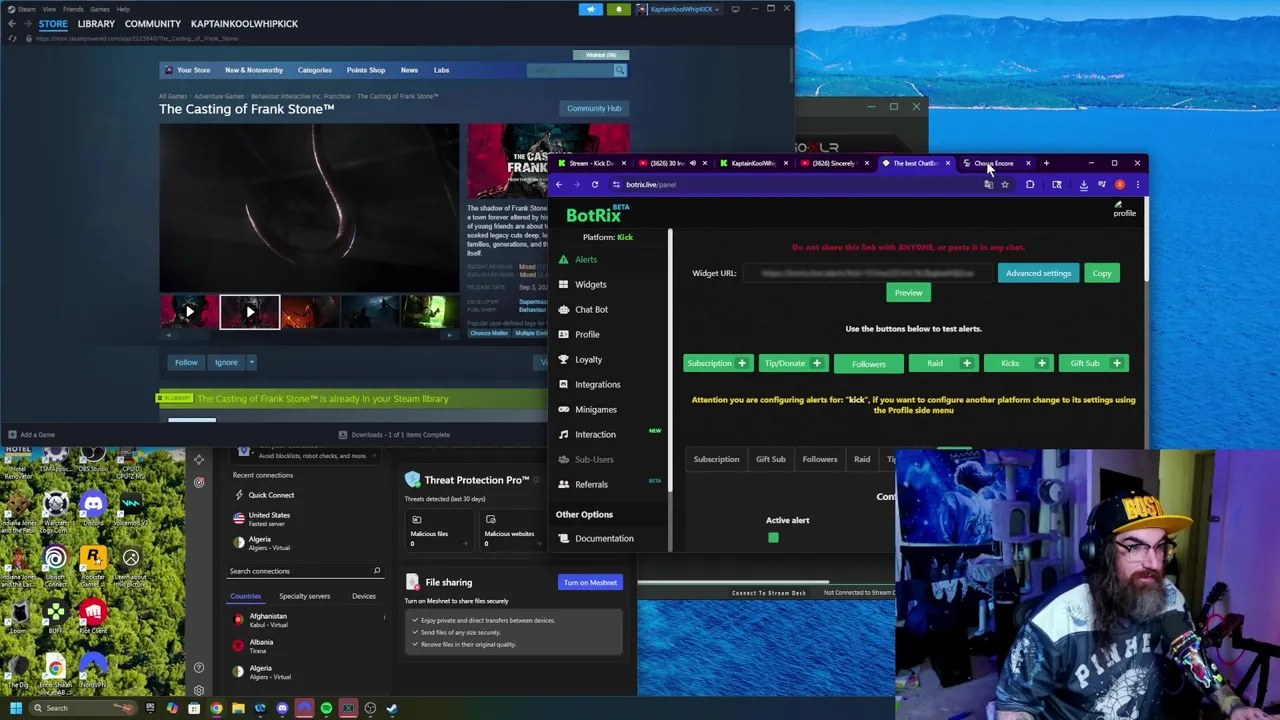The width and height of the screenshot is (1280, 720).
Task: Click the green Preview button
Action: point(908,292)
